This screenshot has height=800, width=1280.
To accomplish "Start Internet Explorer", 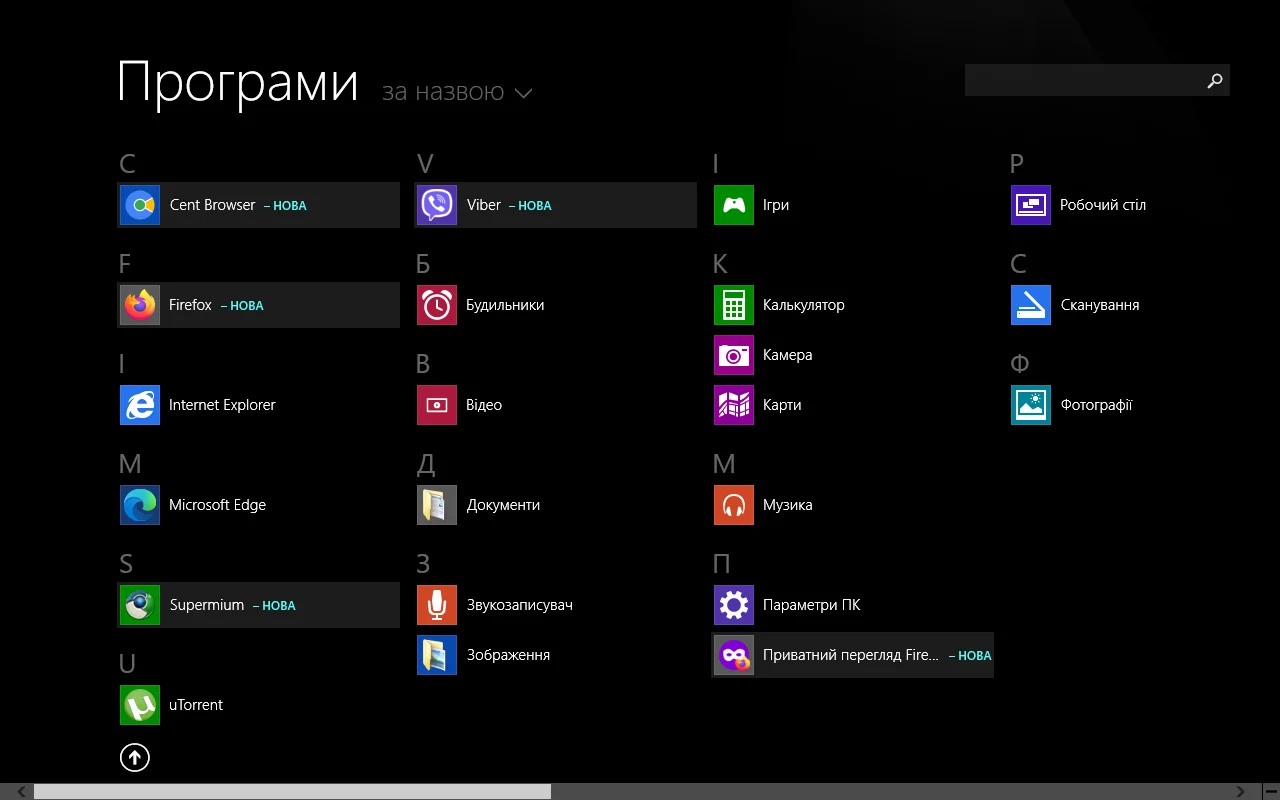I will [140, 405].
